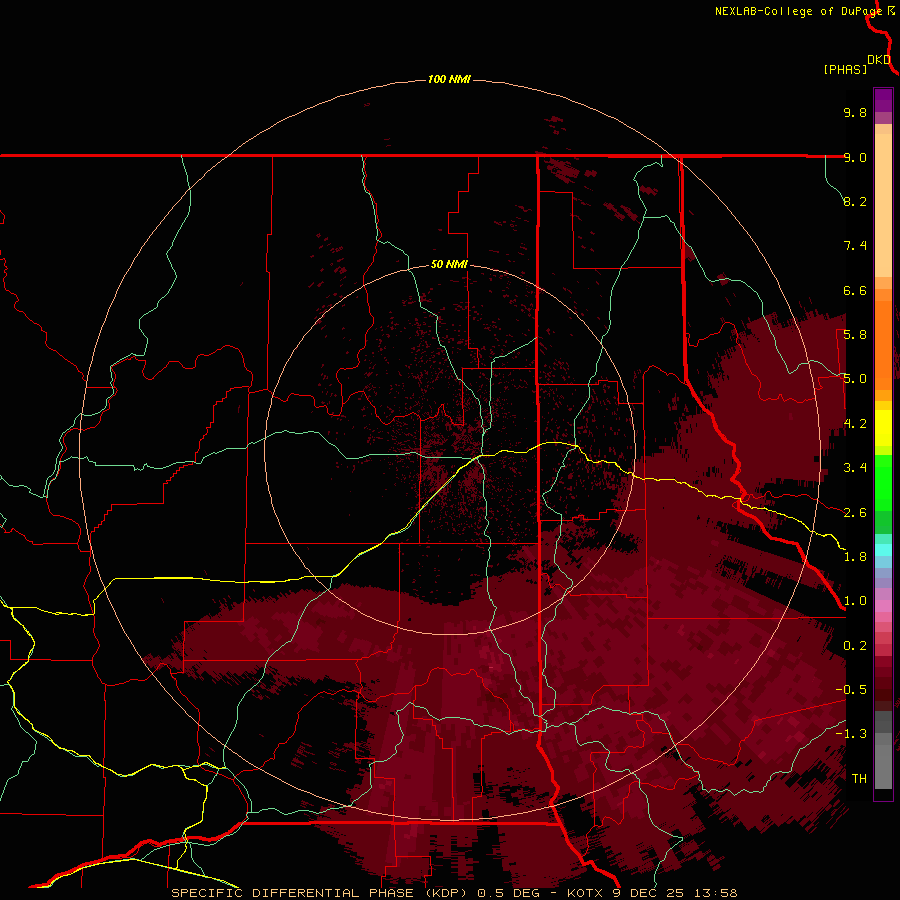
Task: Click the cyan color bar segment
Action: [883, 550]
